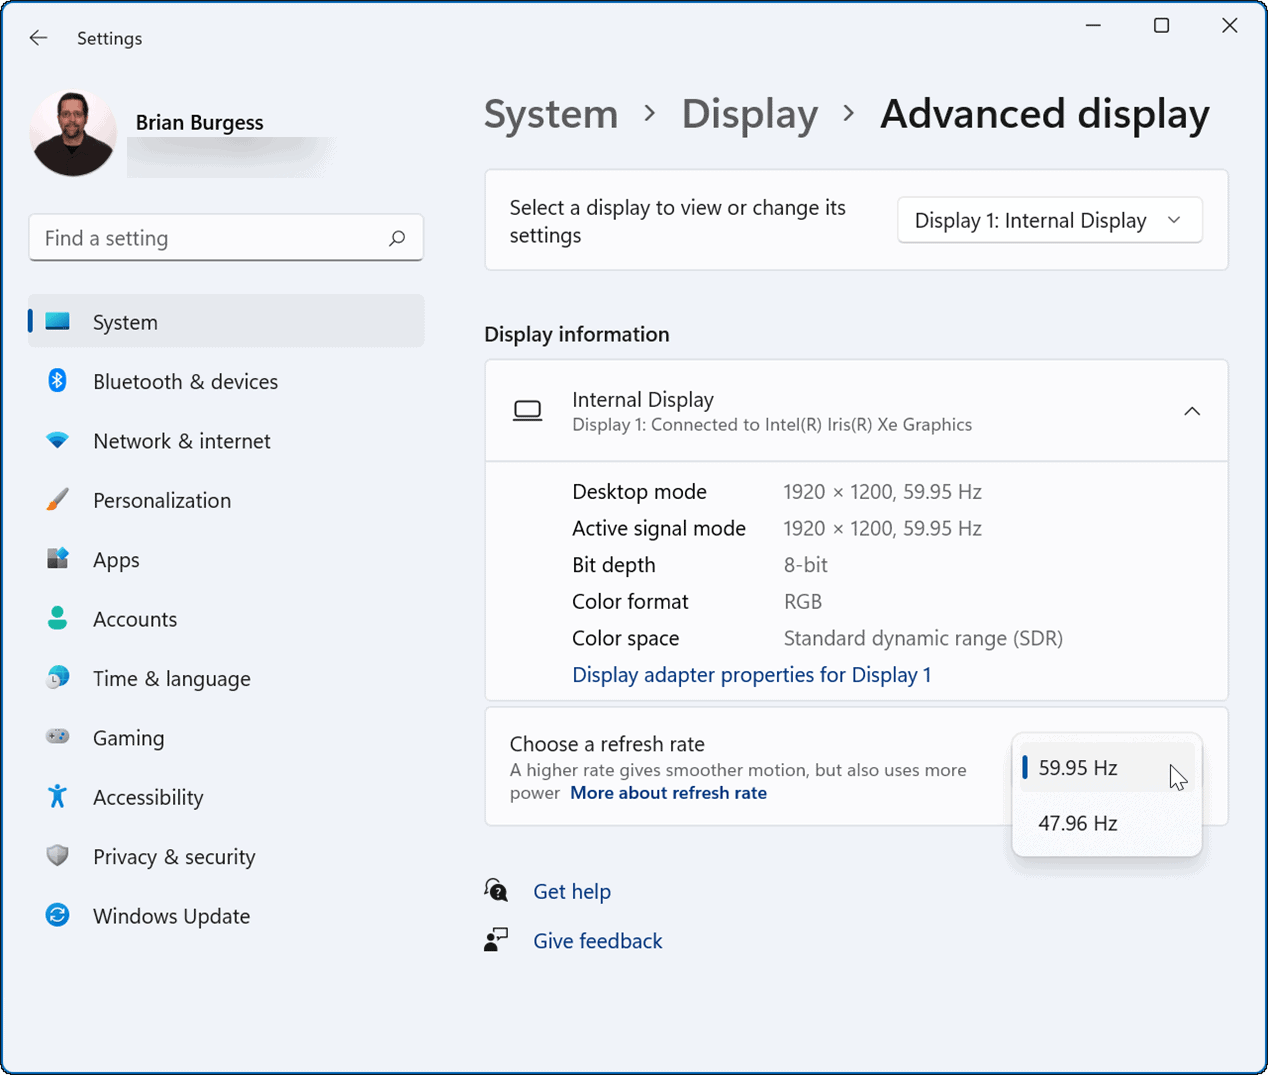Open More about refresh rate link
Viewport: 1268px width, 1075px height.
tap(668, 793)
